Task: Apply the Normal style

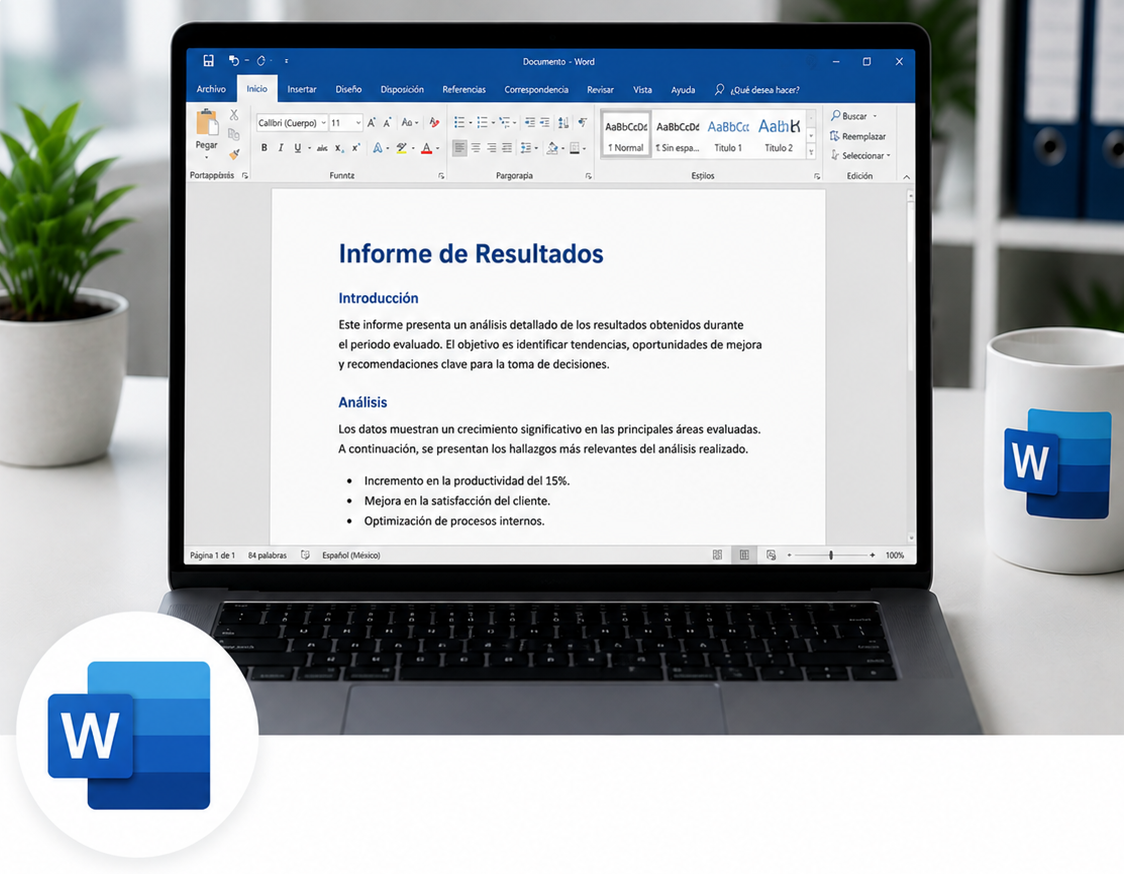Action: tap(626, 136)
